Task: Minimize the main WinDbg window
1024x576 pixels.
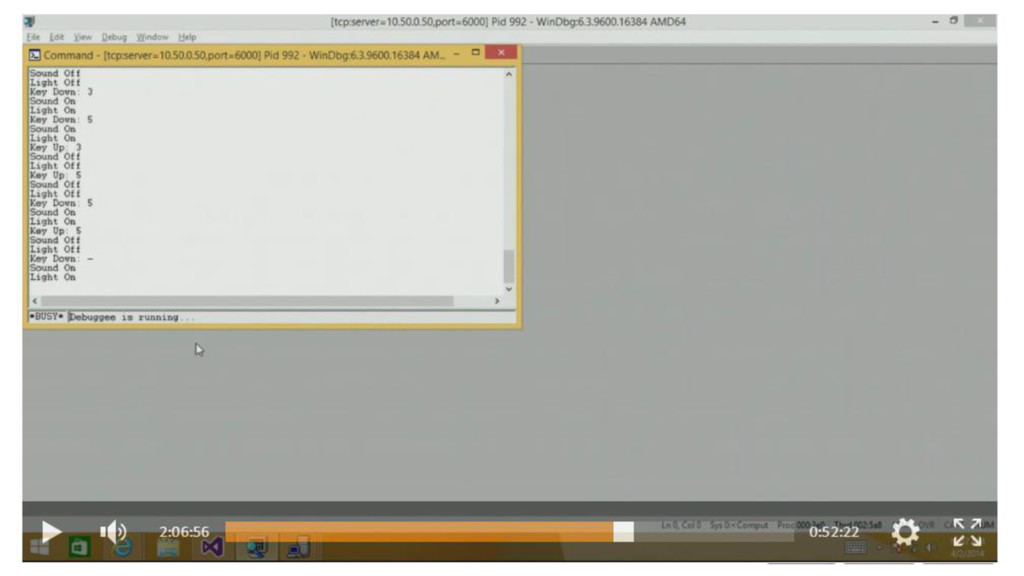Action: 935,22
